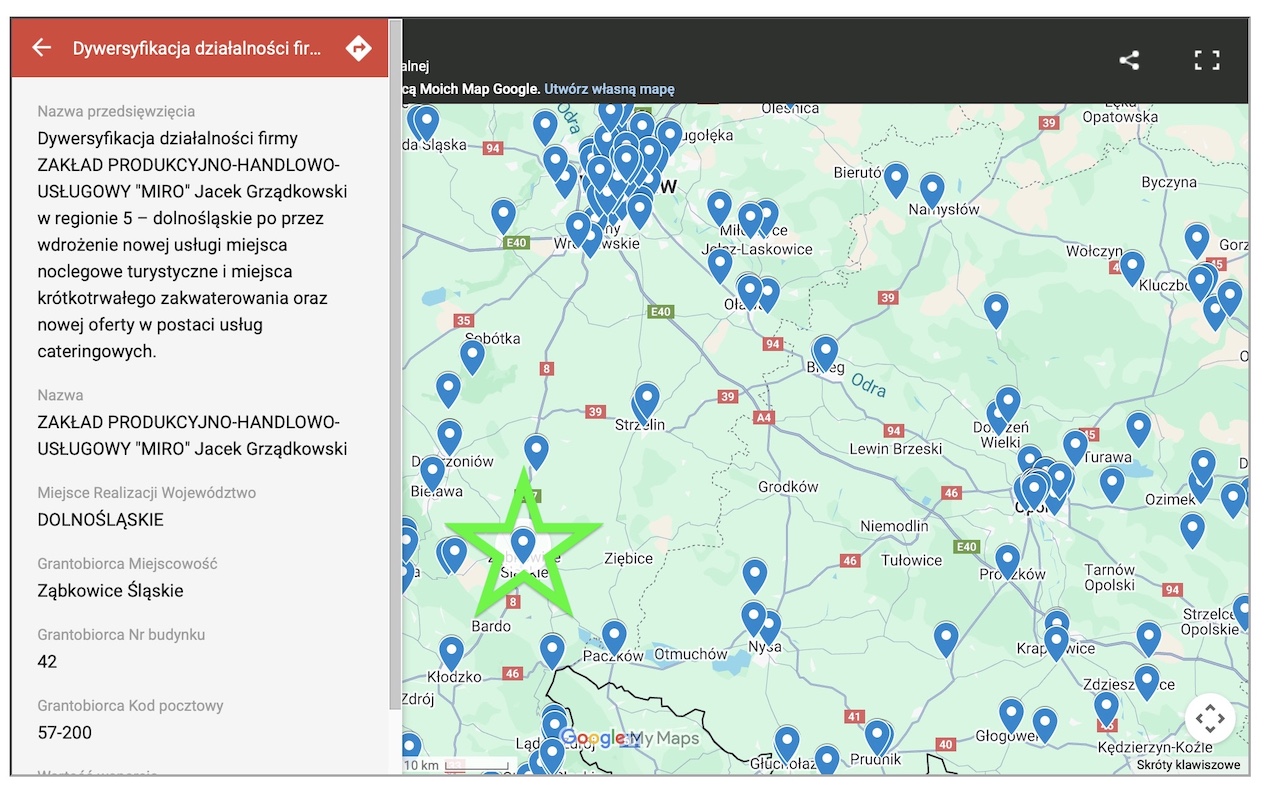
Task: Select the pin right of the Bierutów label
Action: (896, 180)
